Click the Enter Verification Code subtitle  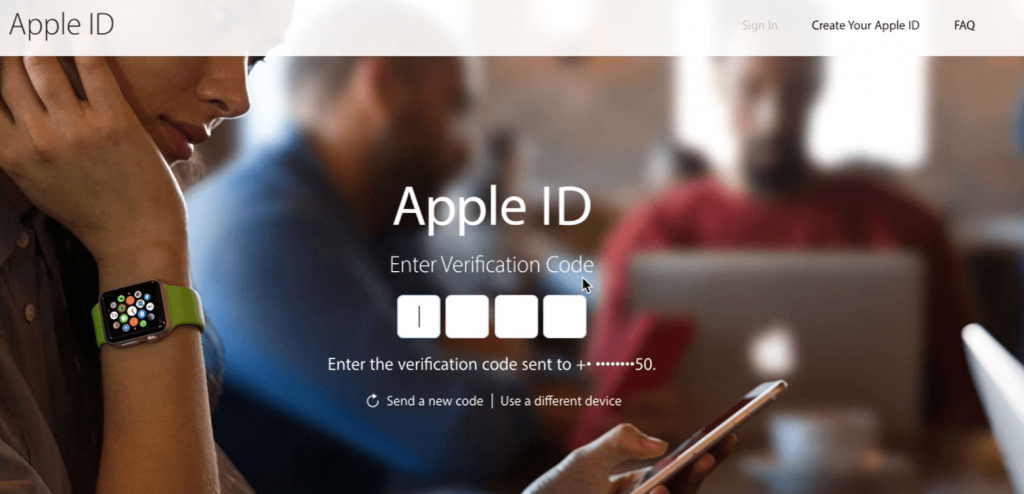[491, 265]
